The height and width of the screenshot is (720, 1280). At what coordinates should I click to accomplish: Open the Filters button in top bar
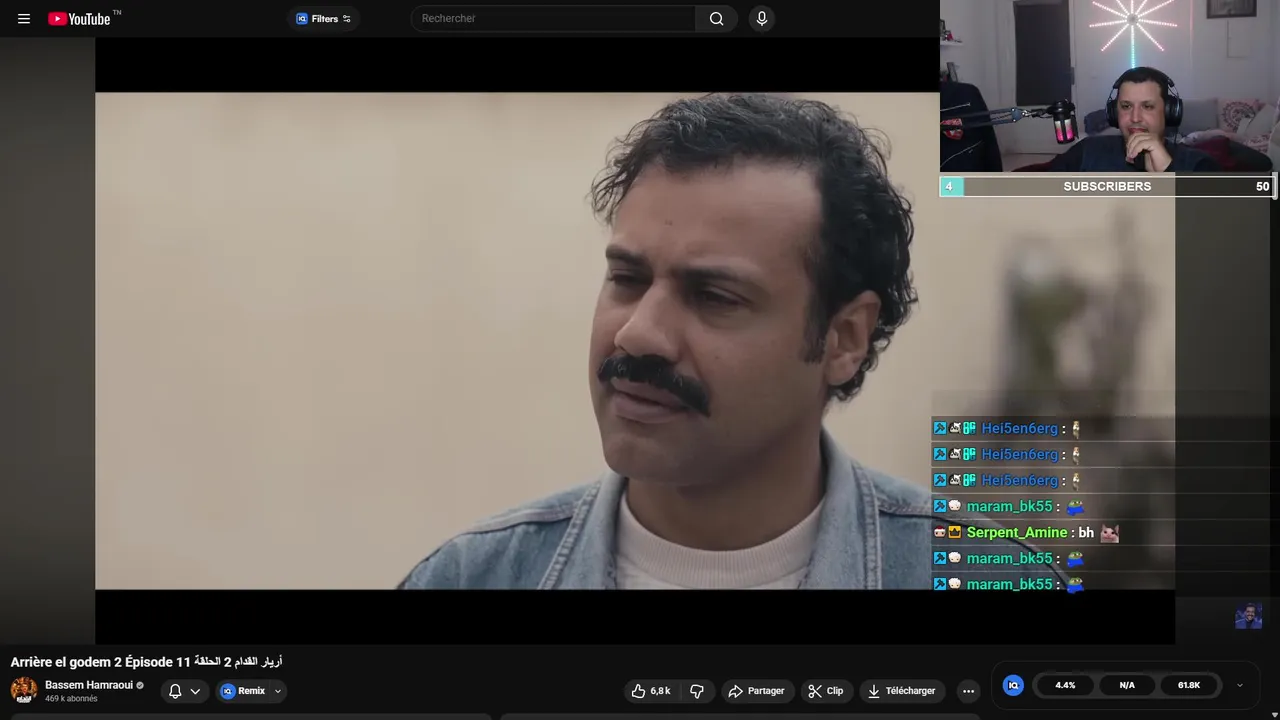coord(324,18)
